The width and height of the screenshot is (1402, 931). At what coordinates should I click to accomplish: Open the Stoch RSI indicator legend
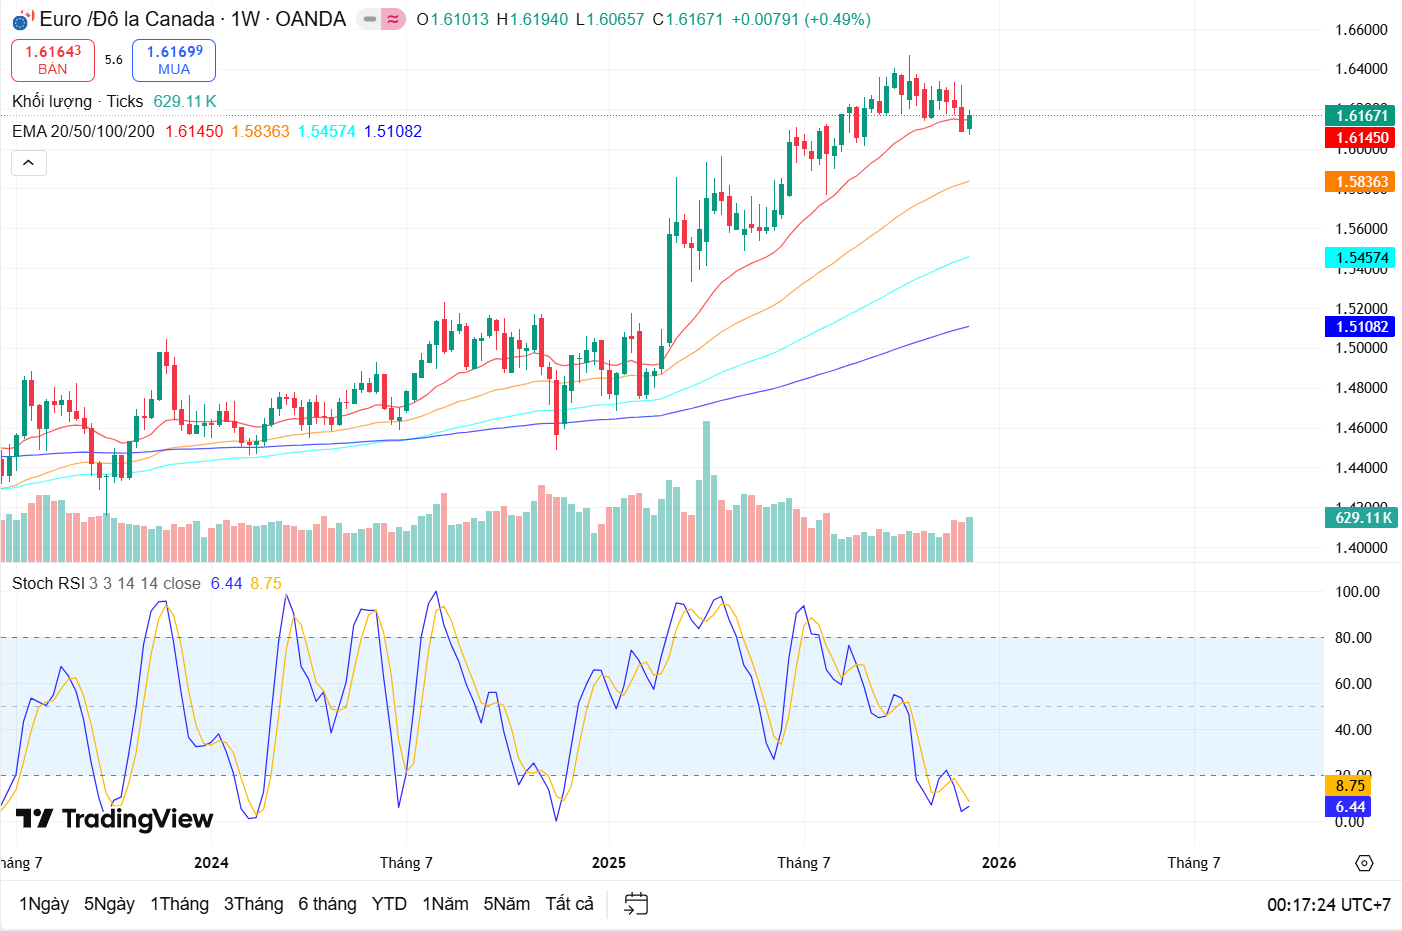coord(48,583)
